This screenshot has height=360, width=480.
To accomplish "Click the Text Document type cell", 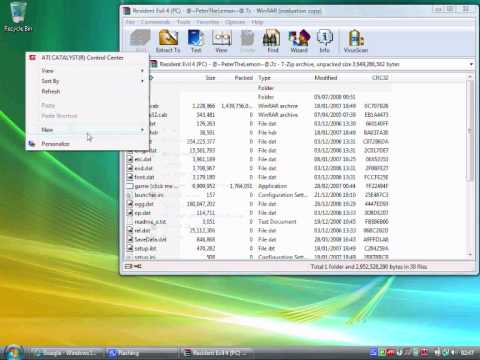I will 277,222.
